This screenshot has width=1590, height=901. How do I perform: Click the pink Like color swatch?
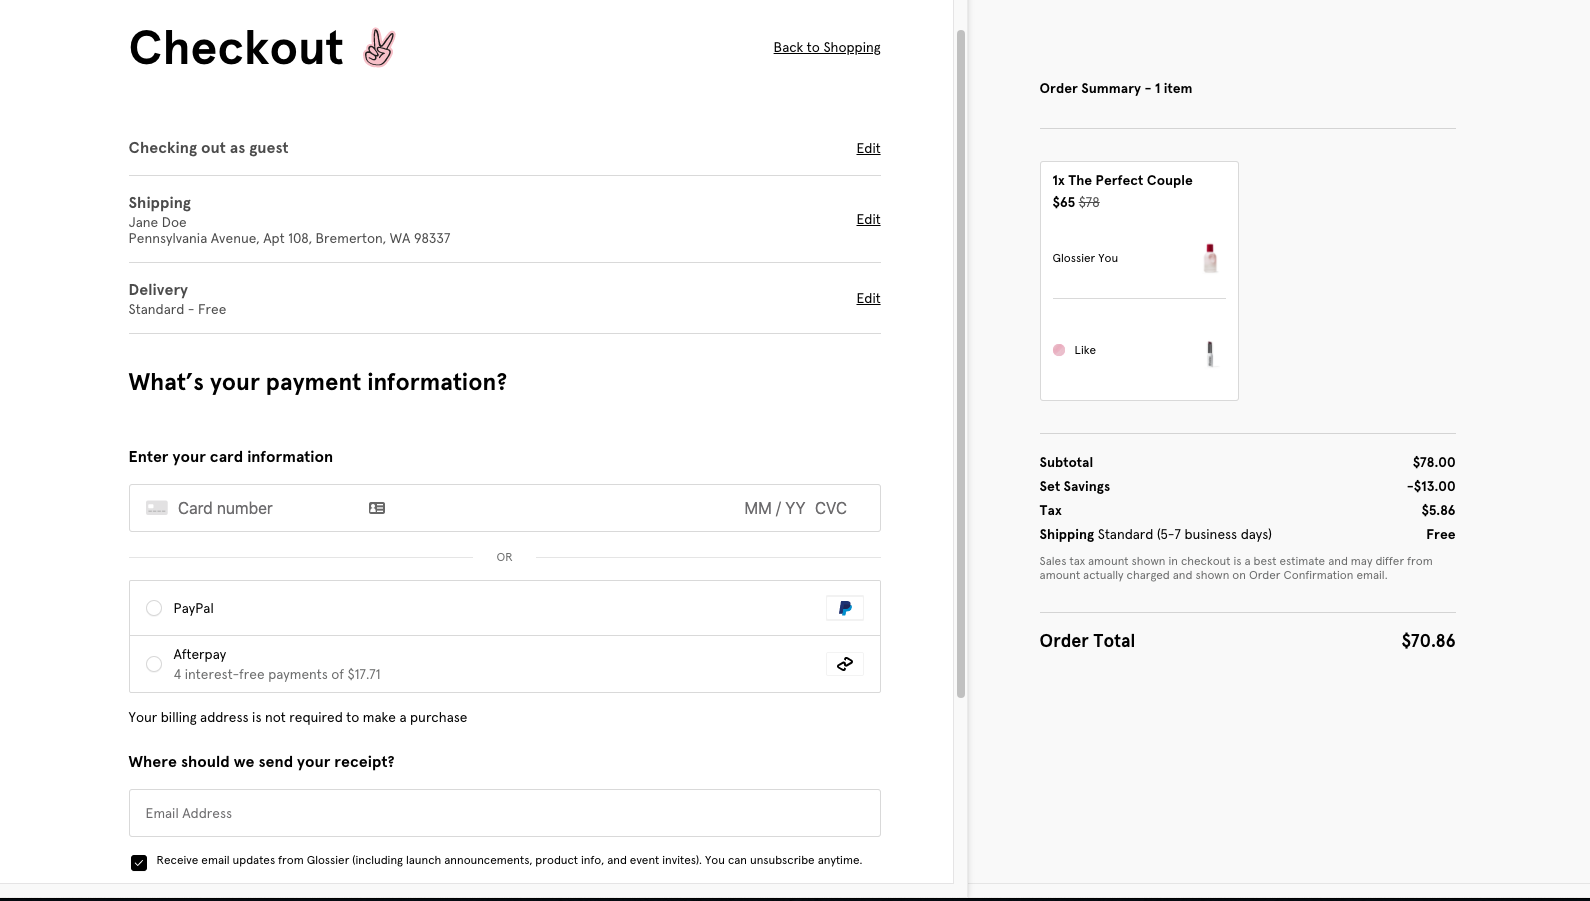(1059, 350)
